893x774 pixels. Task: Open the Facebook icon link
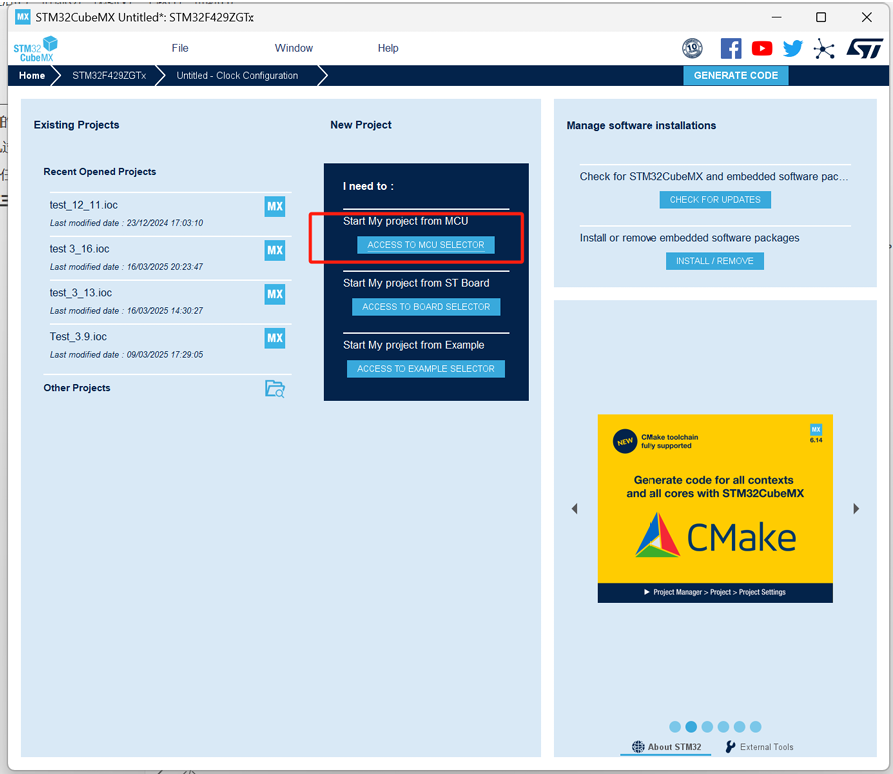[731, 48]
